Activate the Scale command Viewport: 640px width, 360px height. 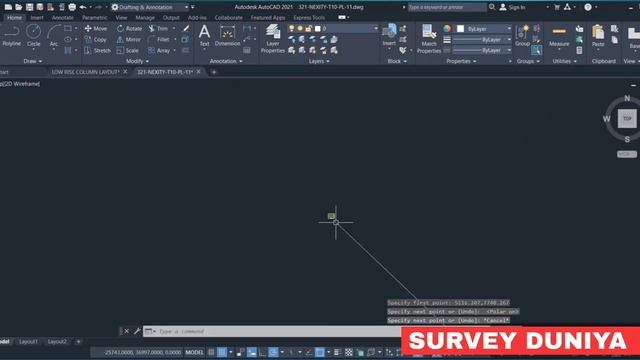pyautogui.click(x=127, y=51)
